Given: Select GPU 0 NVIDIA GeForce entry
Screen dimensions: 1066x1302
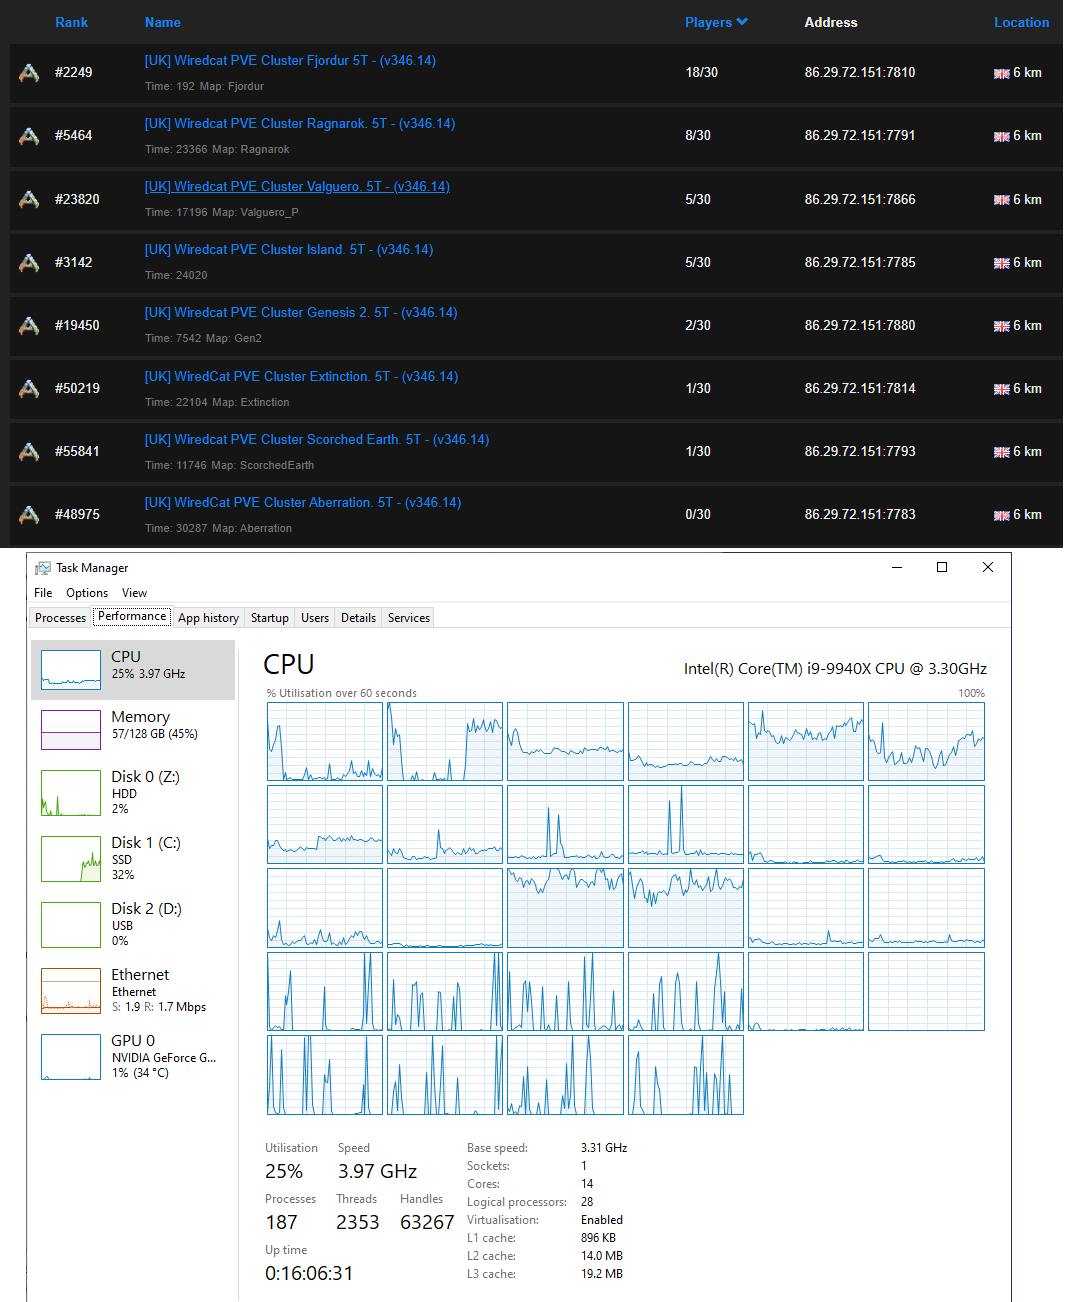Looking at the screenshot, I should [133, 1057].
